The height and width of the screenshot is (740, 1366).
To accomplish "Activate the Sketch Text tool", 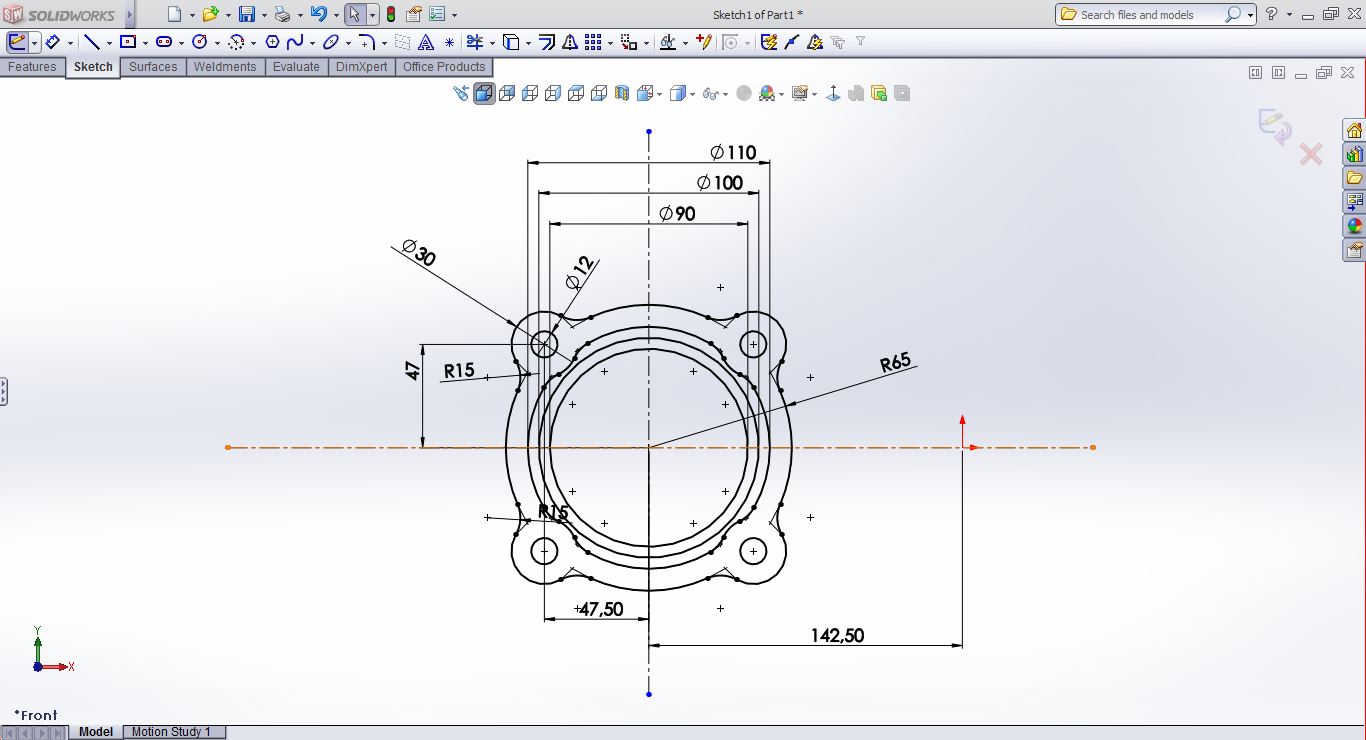I will tap(427, 41).
